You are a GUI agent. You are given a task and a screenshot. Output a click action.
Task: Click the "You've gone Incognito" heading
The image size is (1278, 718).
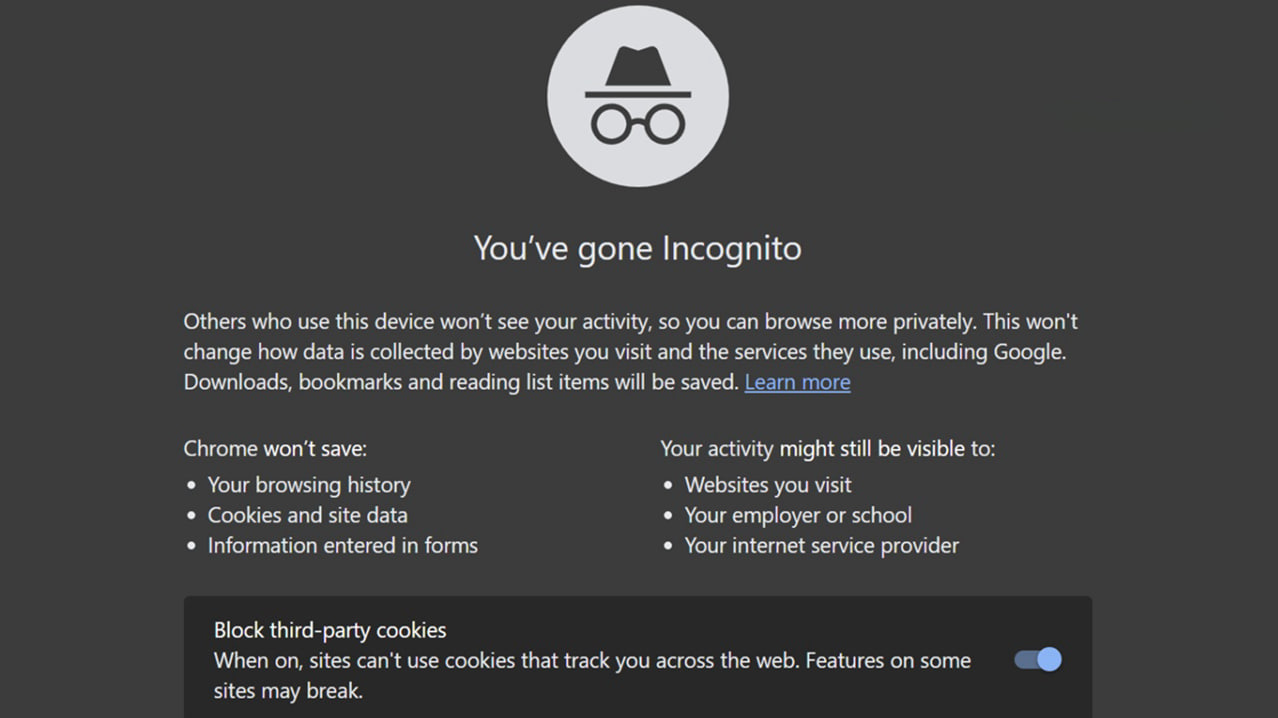click(x=638, y=248)
